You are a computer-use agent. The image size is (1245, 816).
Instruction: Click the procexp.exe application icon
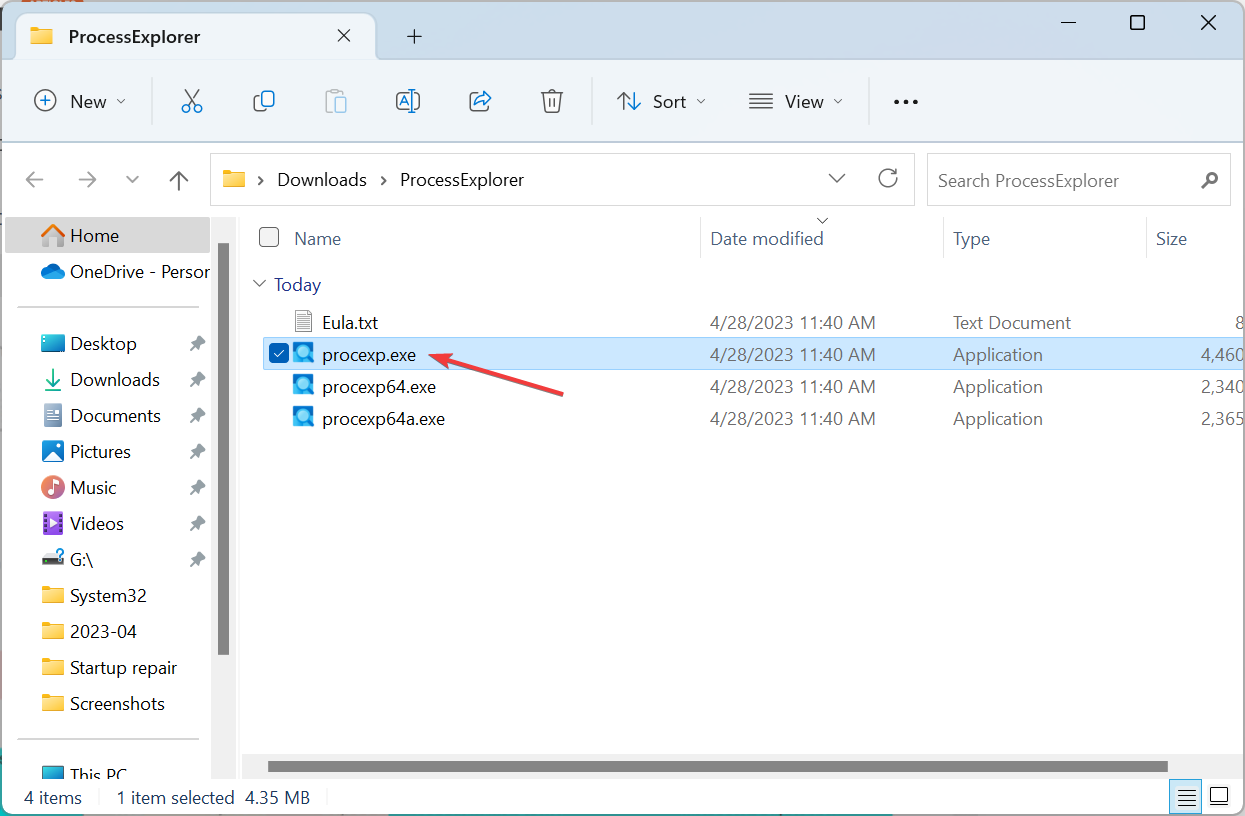[x=304, y=354]
